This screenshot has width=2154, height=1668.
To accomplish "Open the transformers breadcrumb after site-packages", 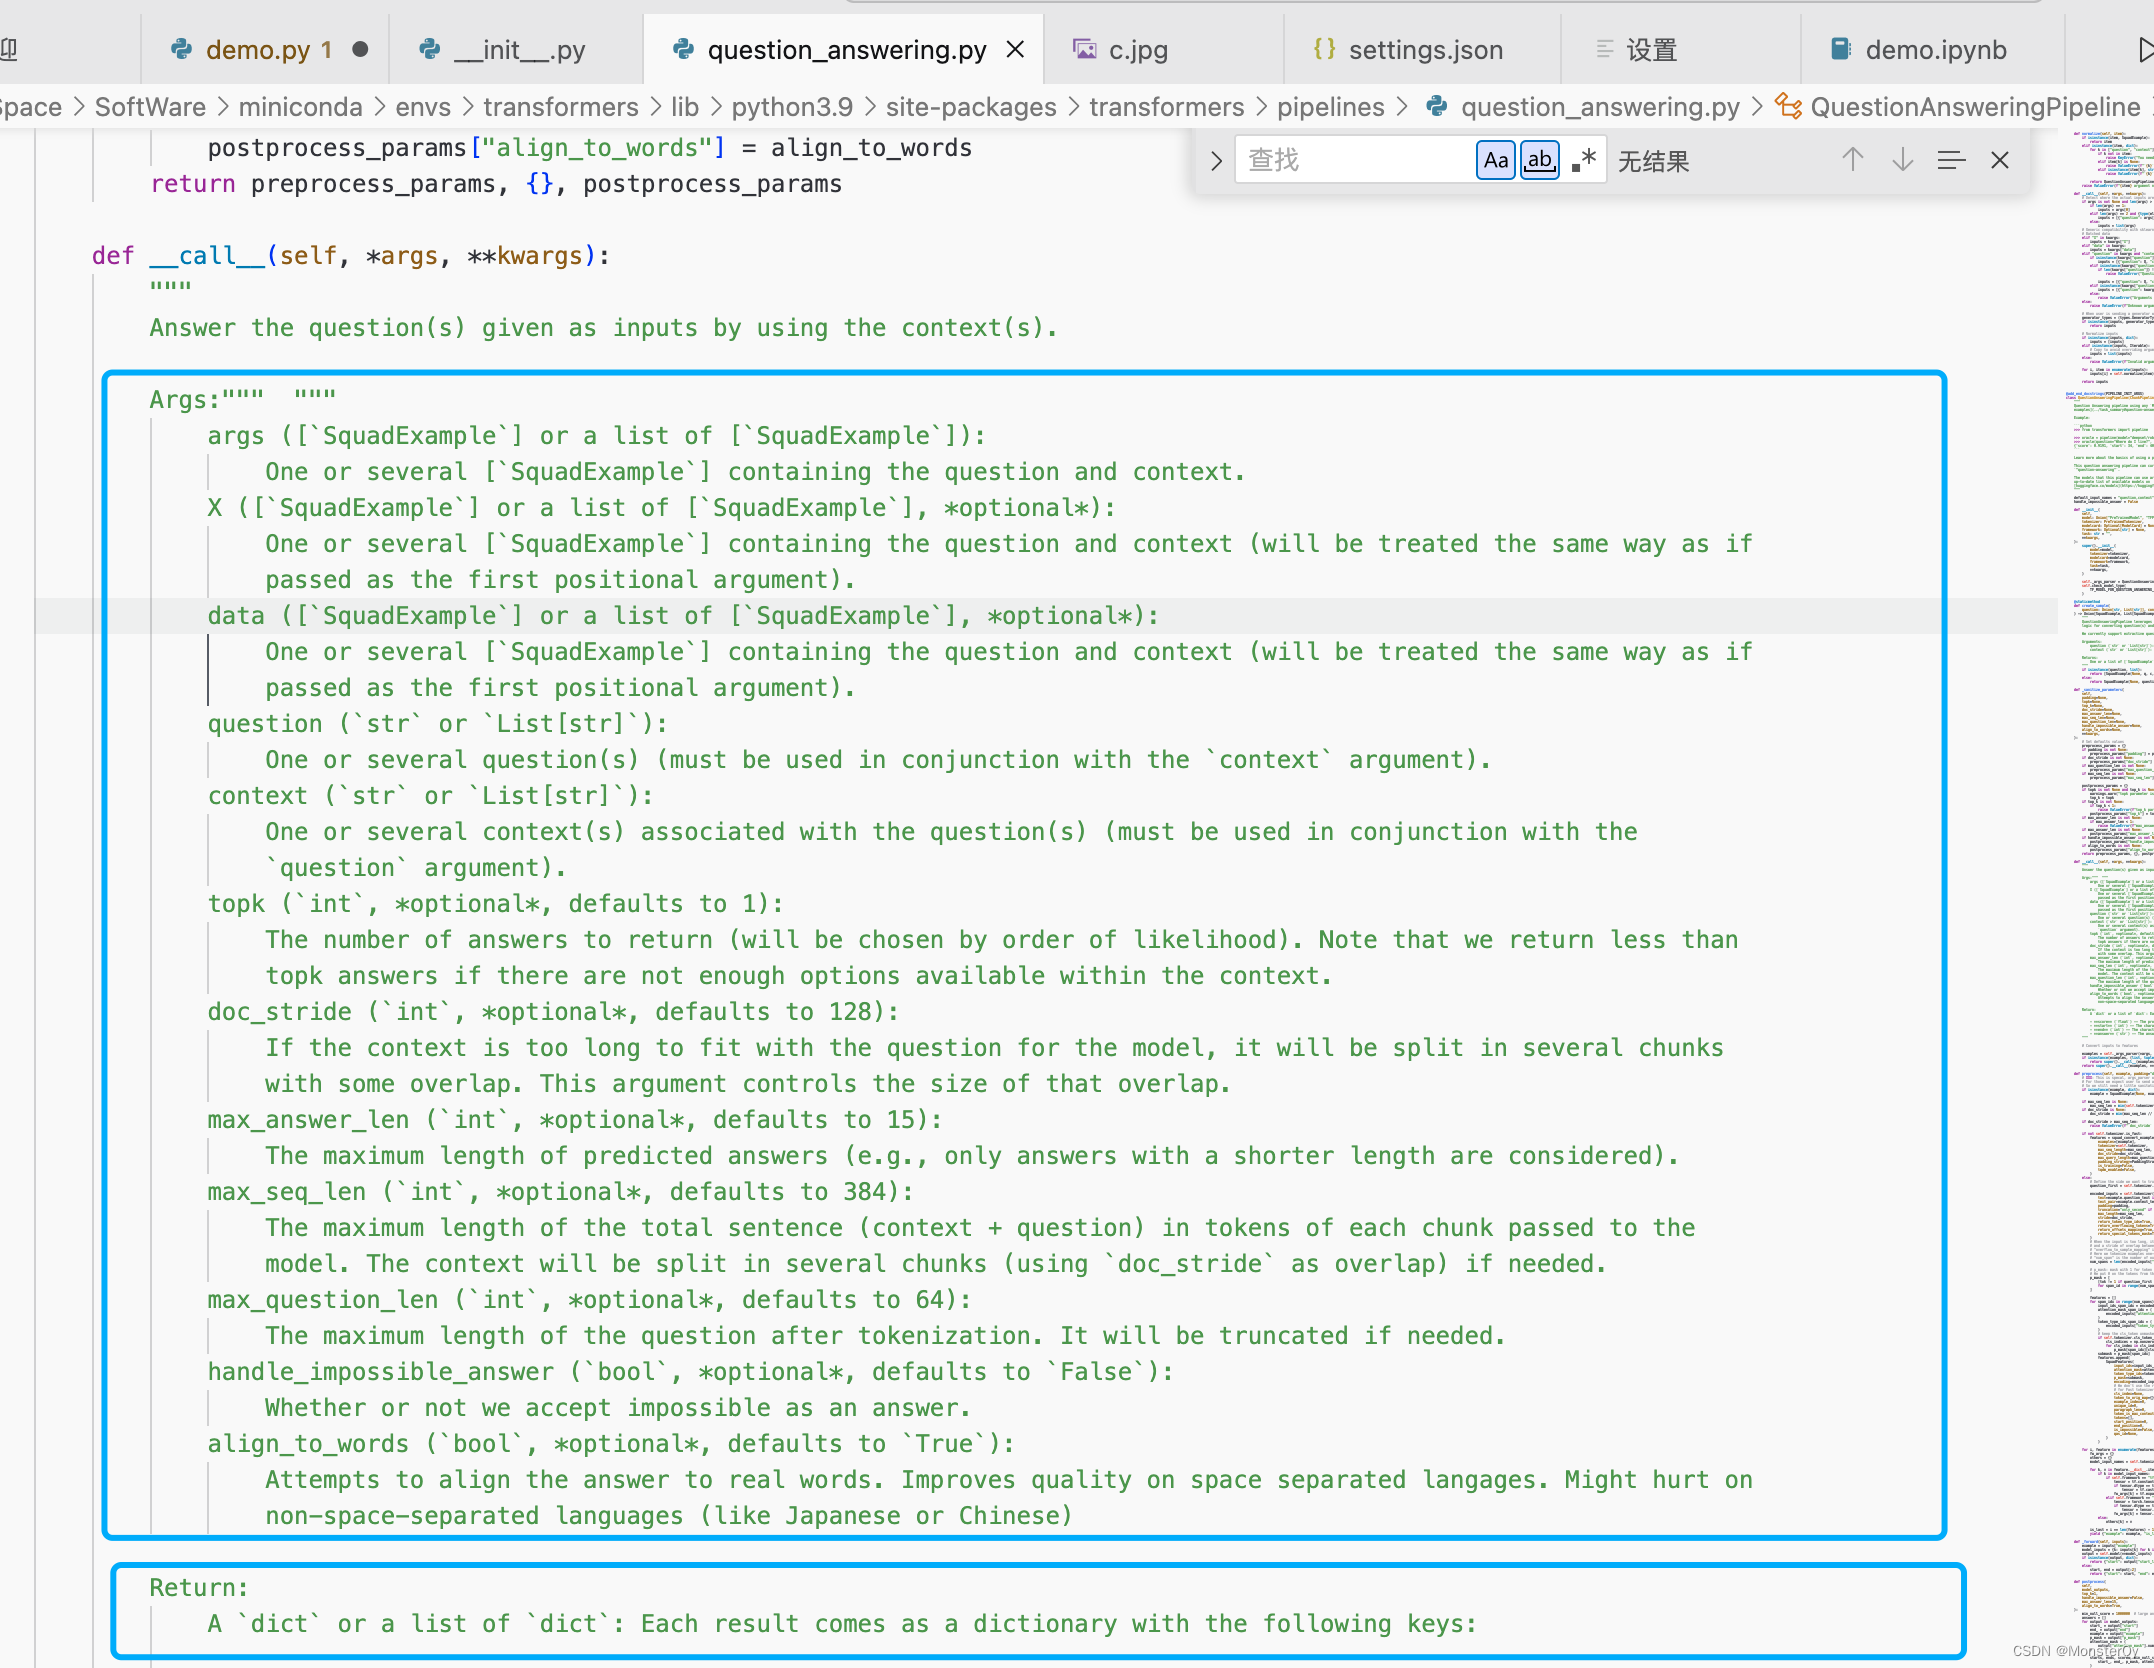I will (x=1167, y=107).
